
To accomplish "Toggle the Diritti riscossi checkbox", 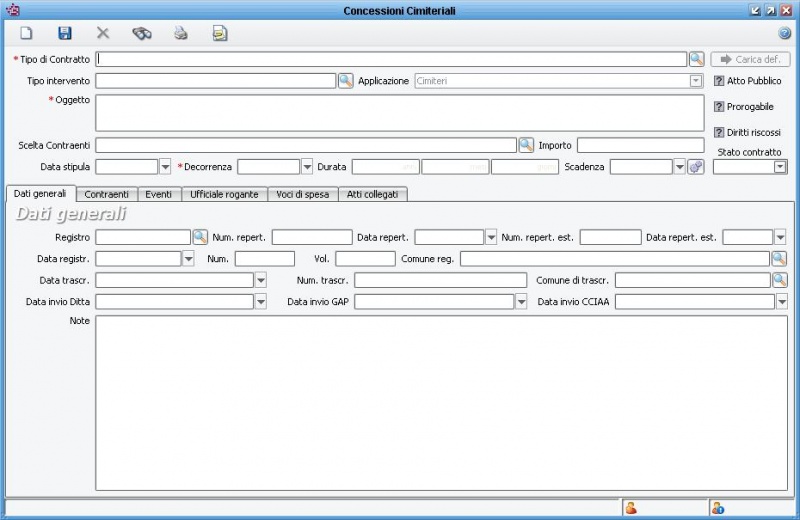I will click(x=719, y=132).
